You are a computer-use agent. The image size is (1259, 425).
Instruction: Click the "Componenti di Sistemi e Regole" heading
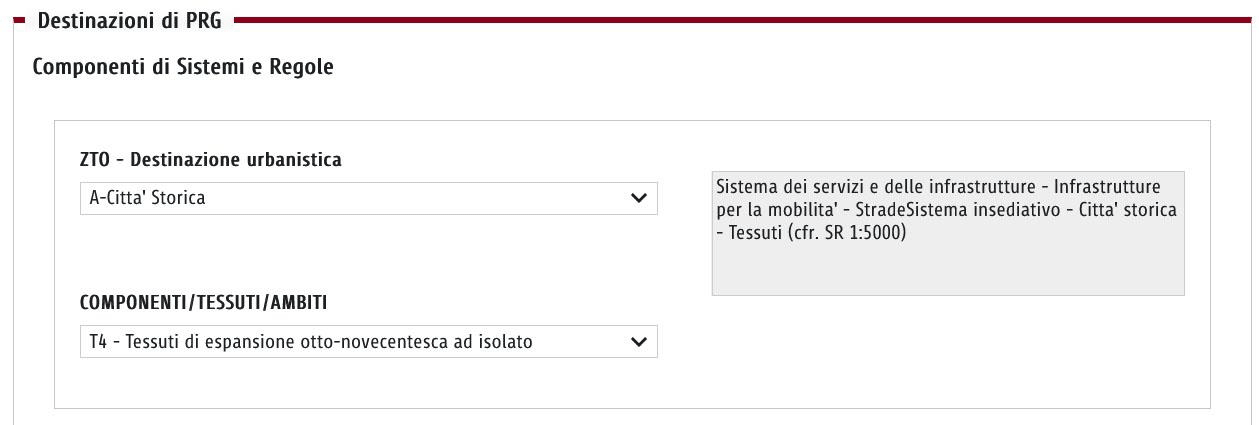click(183, 67)
